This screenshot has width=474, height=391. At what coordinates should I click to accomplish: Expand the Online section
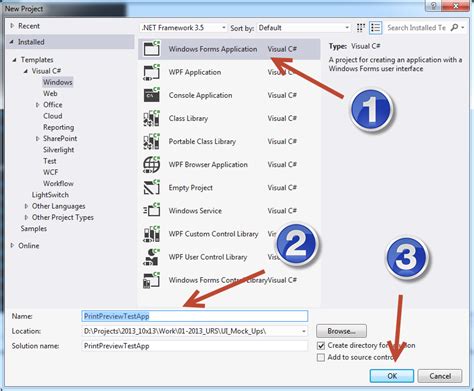tap(12, 246)
